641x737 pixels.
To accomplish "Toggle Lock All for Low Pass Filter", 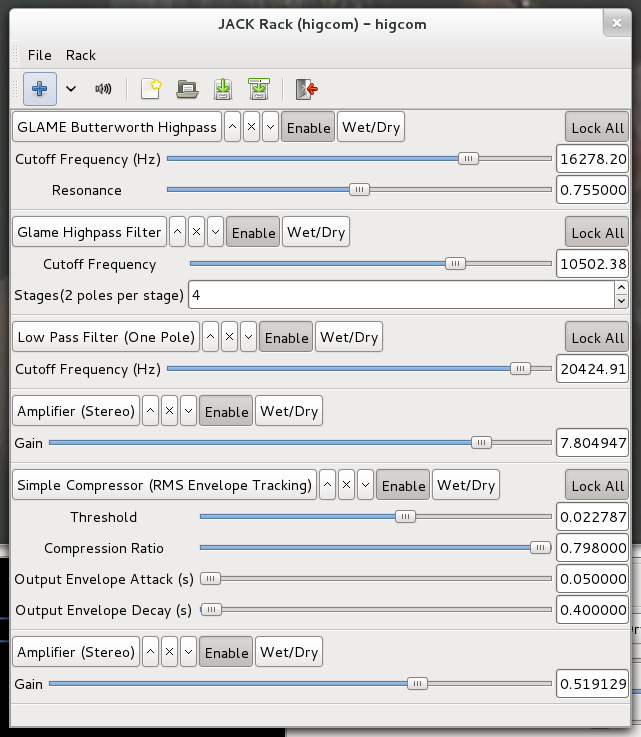I will coord(597,337).
